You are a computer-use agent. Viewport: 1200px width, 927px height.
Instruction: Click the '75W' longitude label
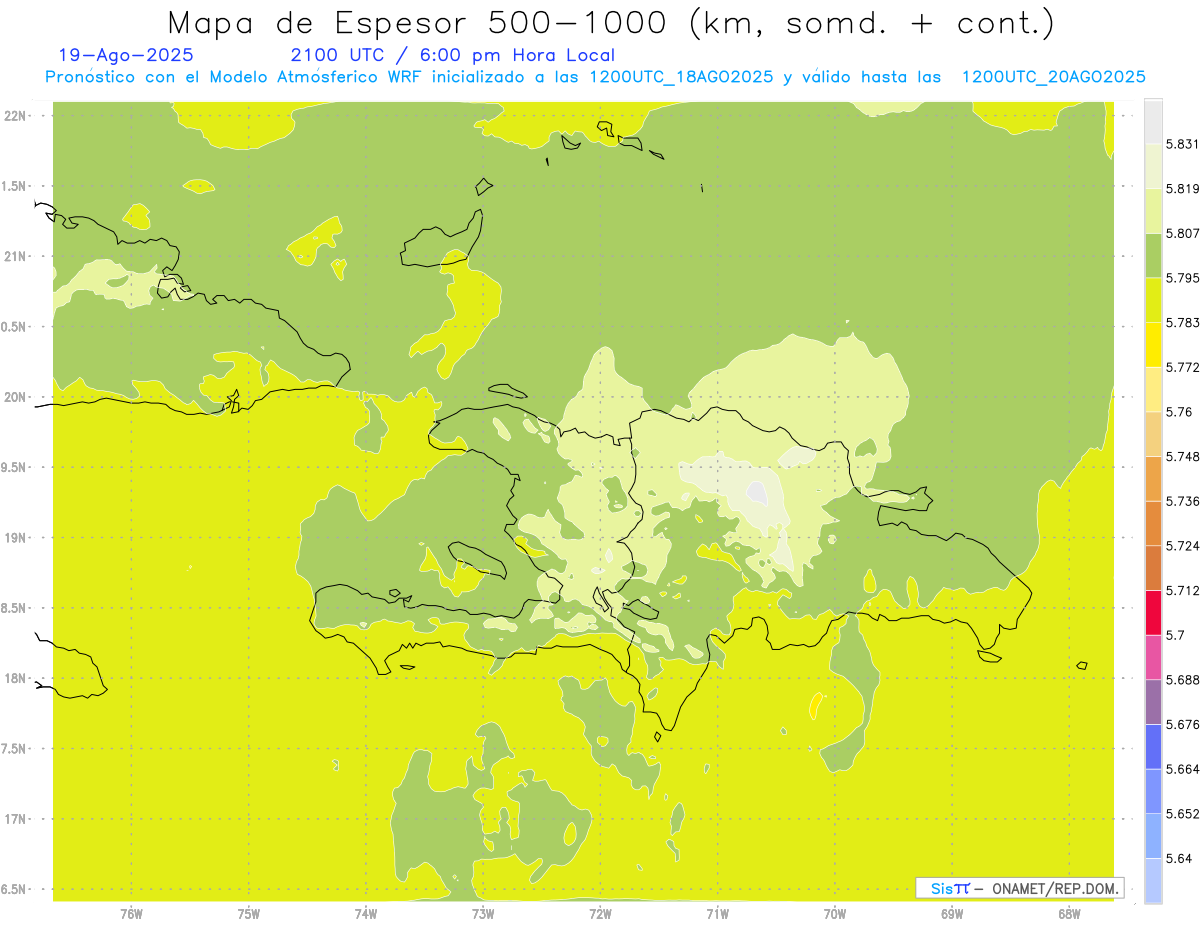tap(249, 914)
